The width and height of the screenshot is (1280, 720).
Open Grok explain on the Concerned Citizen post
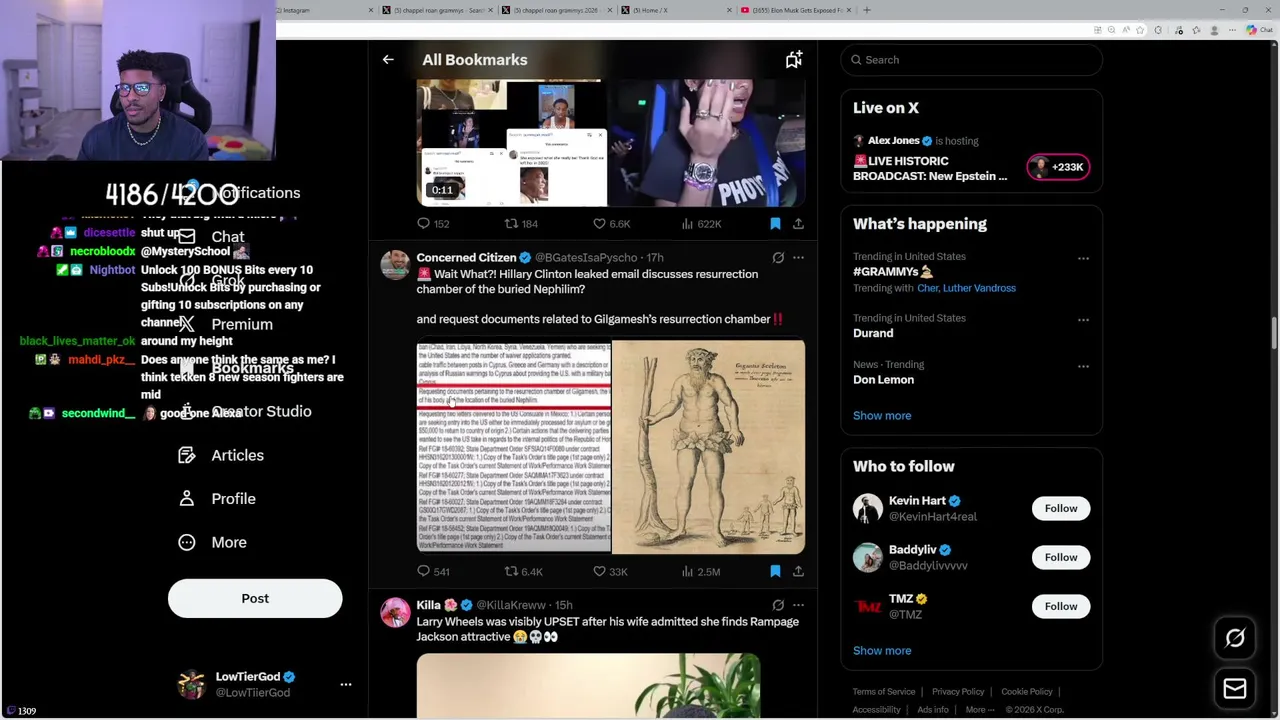click(778, 258)
